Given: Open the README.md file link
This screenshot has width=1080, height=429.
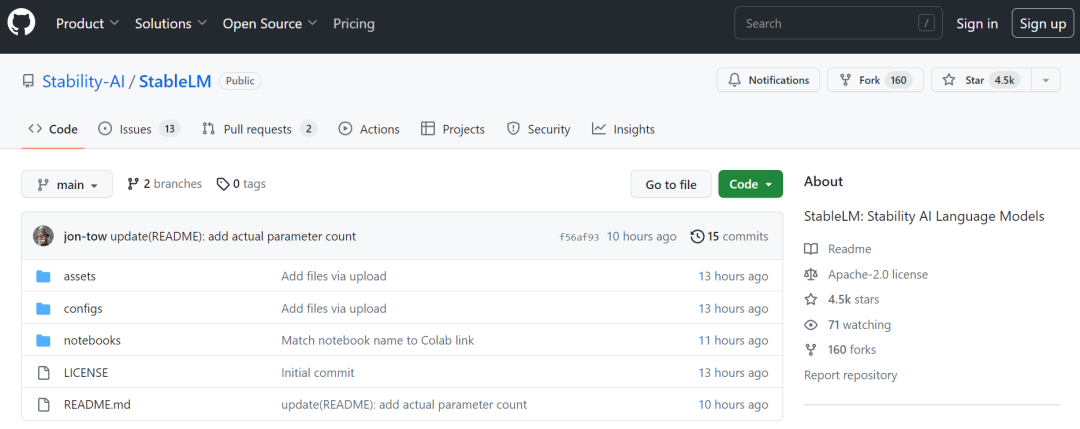Looking at the screenshot, I should pyautogui.click(x=97, y=405).
